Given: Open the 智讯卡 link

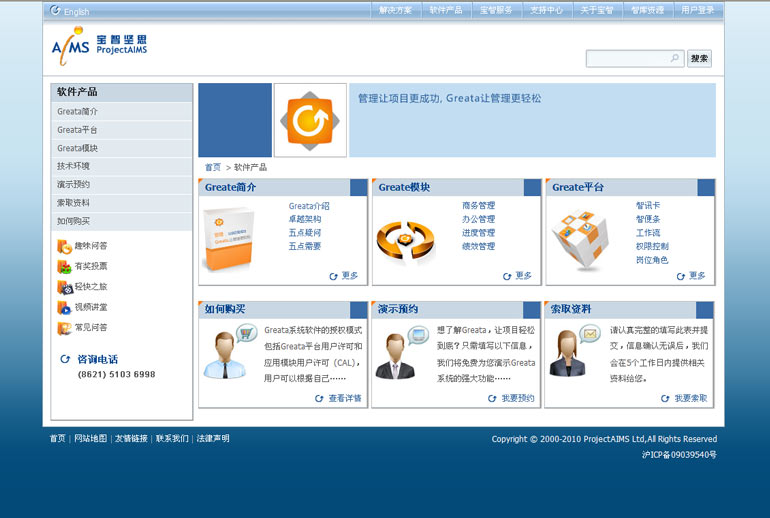Looking at the screenshot, I should (x=648, y=206).
